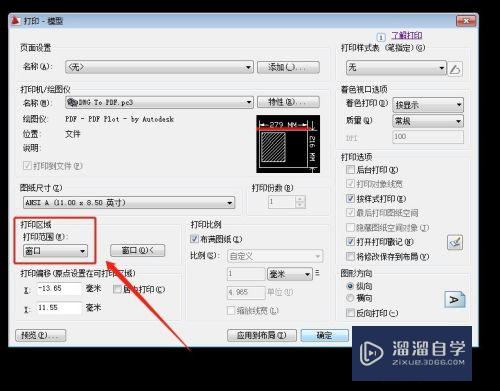Open the 质量 常规 dropdown
This screenshot has height=391, width=500.
(x=428, y=121)
